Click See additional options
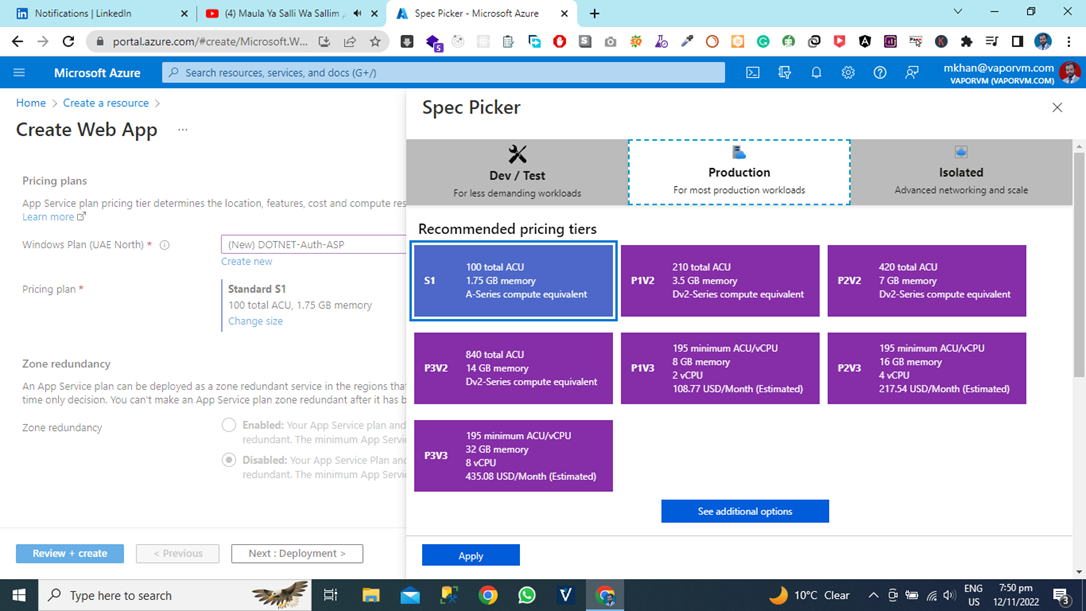 pos(744,511)
